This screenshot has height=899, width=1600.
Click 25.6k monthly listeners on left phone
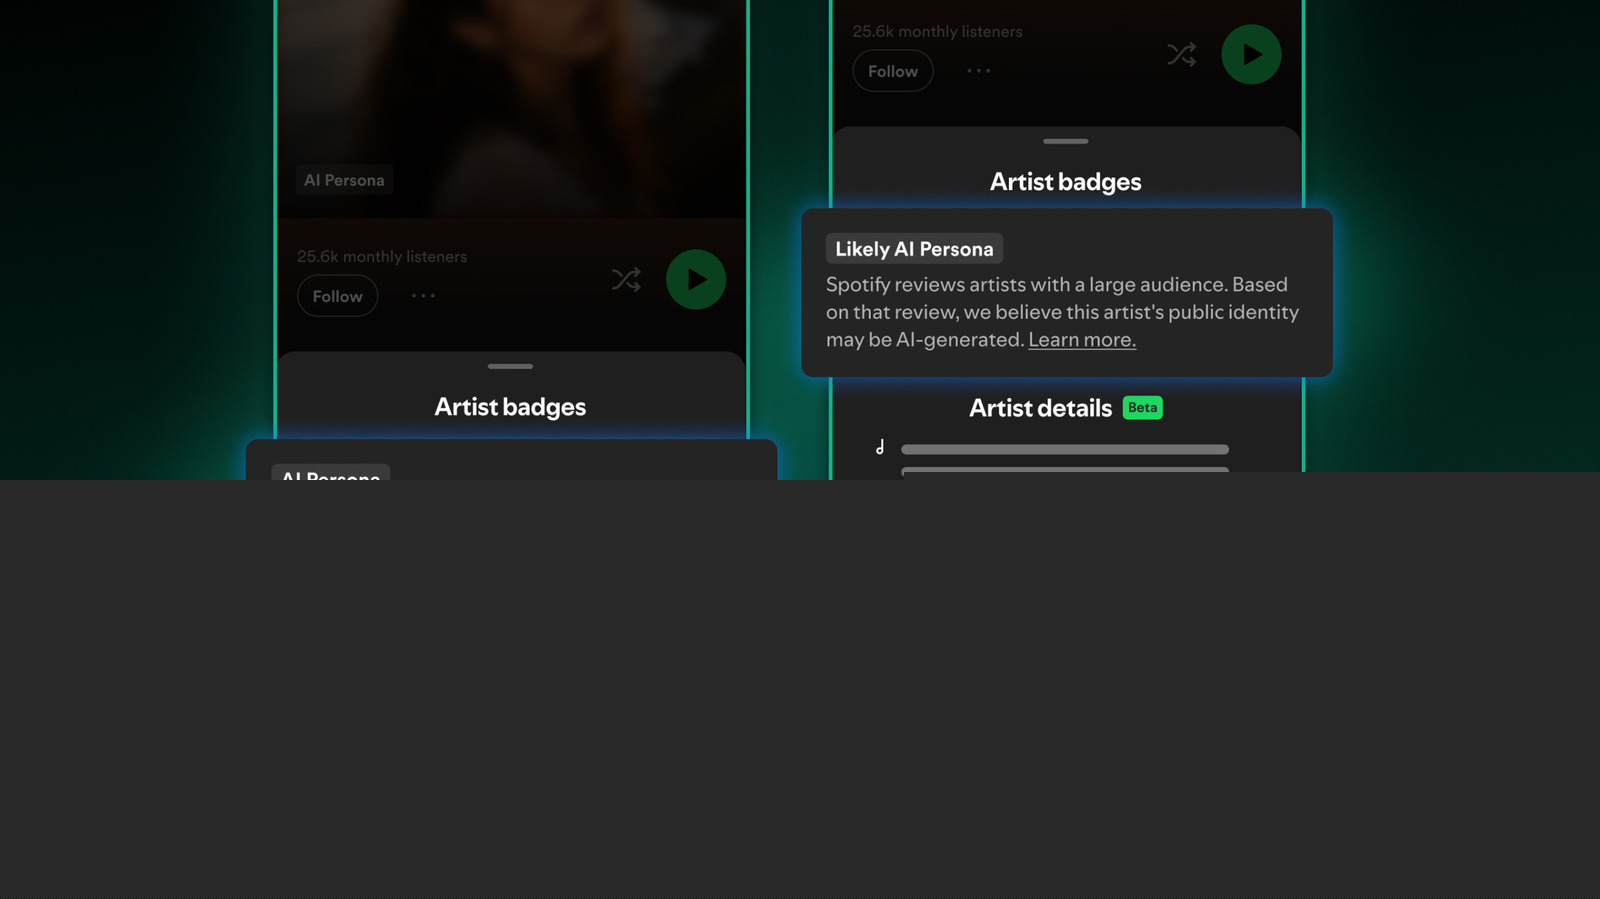(382, 257)
